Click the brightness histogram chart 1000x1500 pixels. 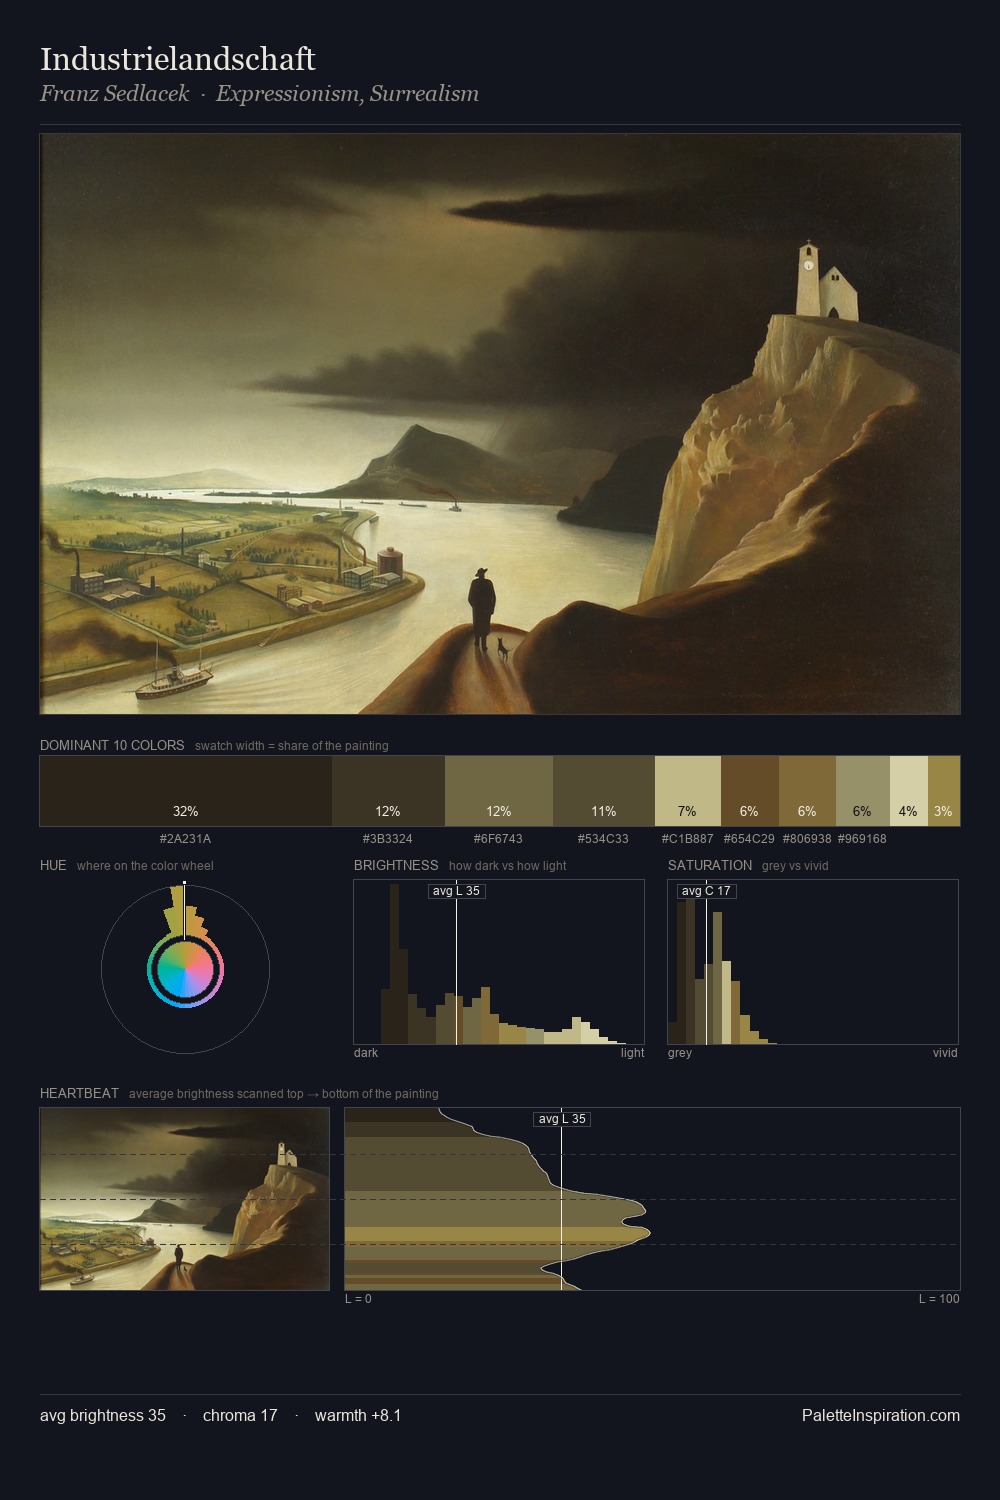499,962
